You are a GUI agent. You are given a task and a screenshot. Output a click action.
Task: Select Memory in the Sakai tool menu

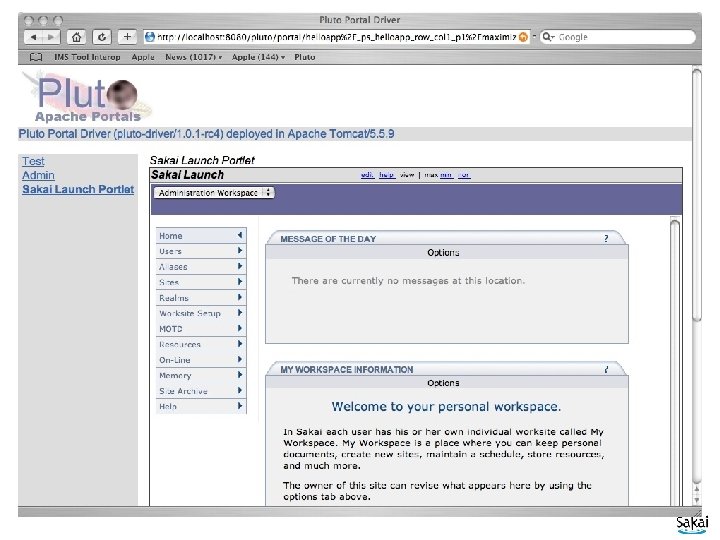[x=201, y=375]
